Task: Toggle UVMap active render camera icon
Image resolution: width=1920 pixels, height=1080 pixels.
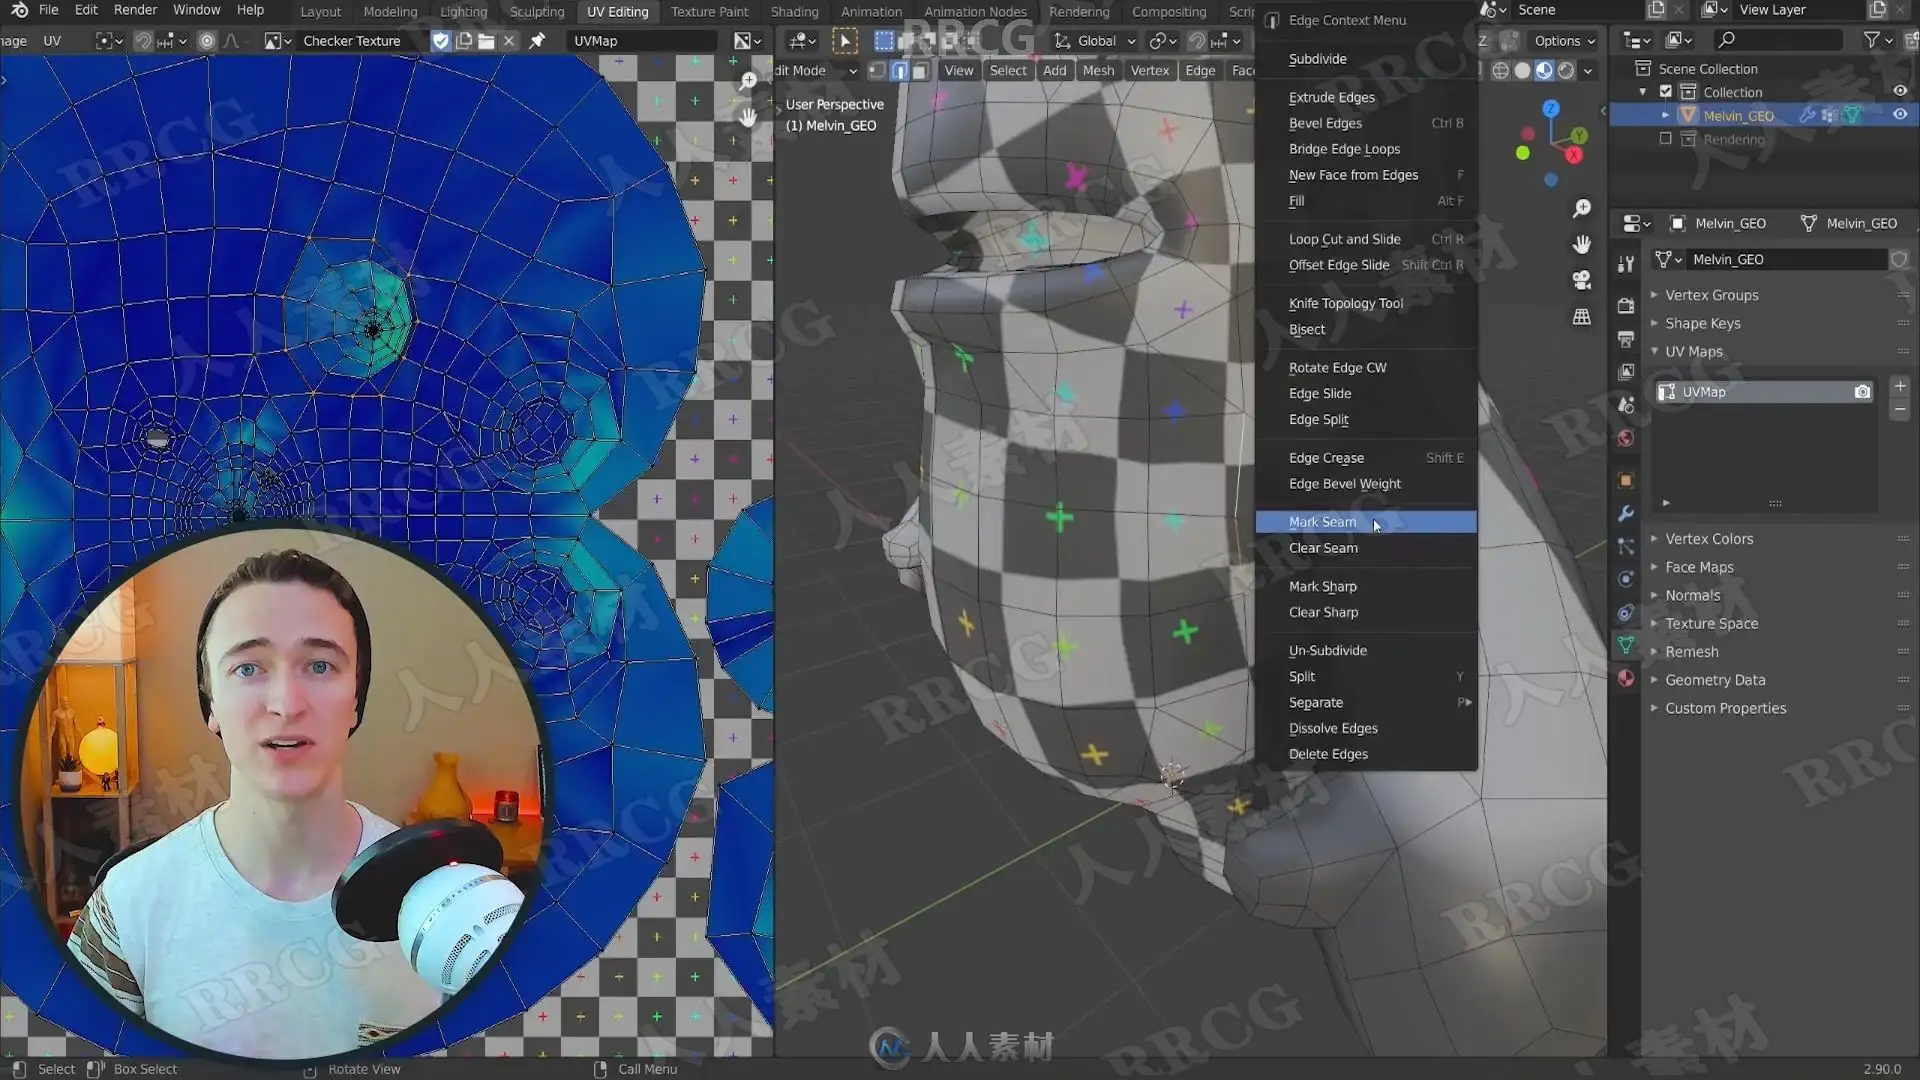Action: (1862, 392)
